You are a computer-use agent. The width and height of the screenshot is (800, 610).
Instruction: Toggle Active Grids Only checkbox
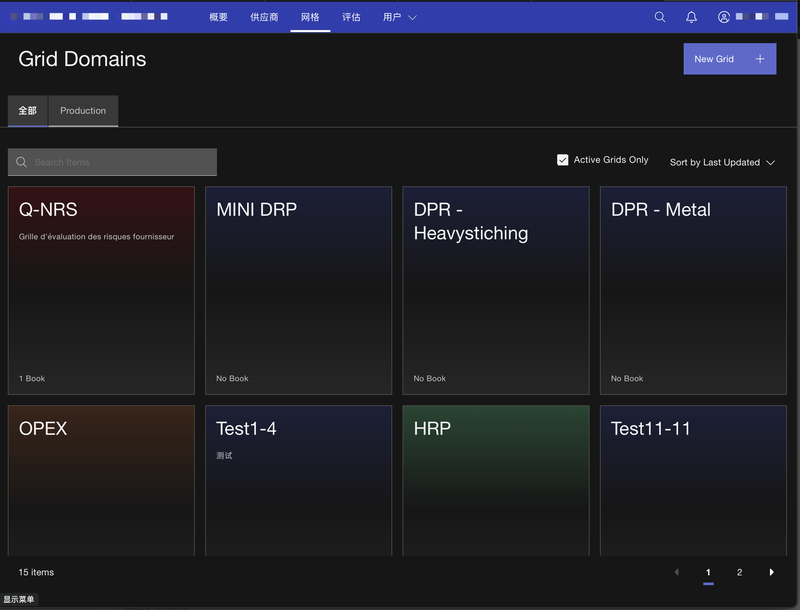(562, 160)
